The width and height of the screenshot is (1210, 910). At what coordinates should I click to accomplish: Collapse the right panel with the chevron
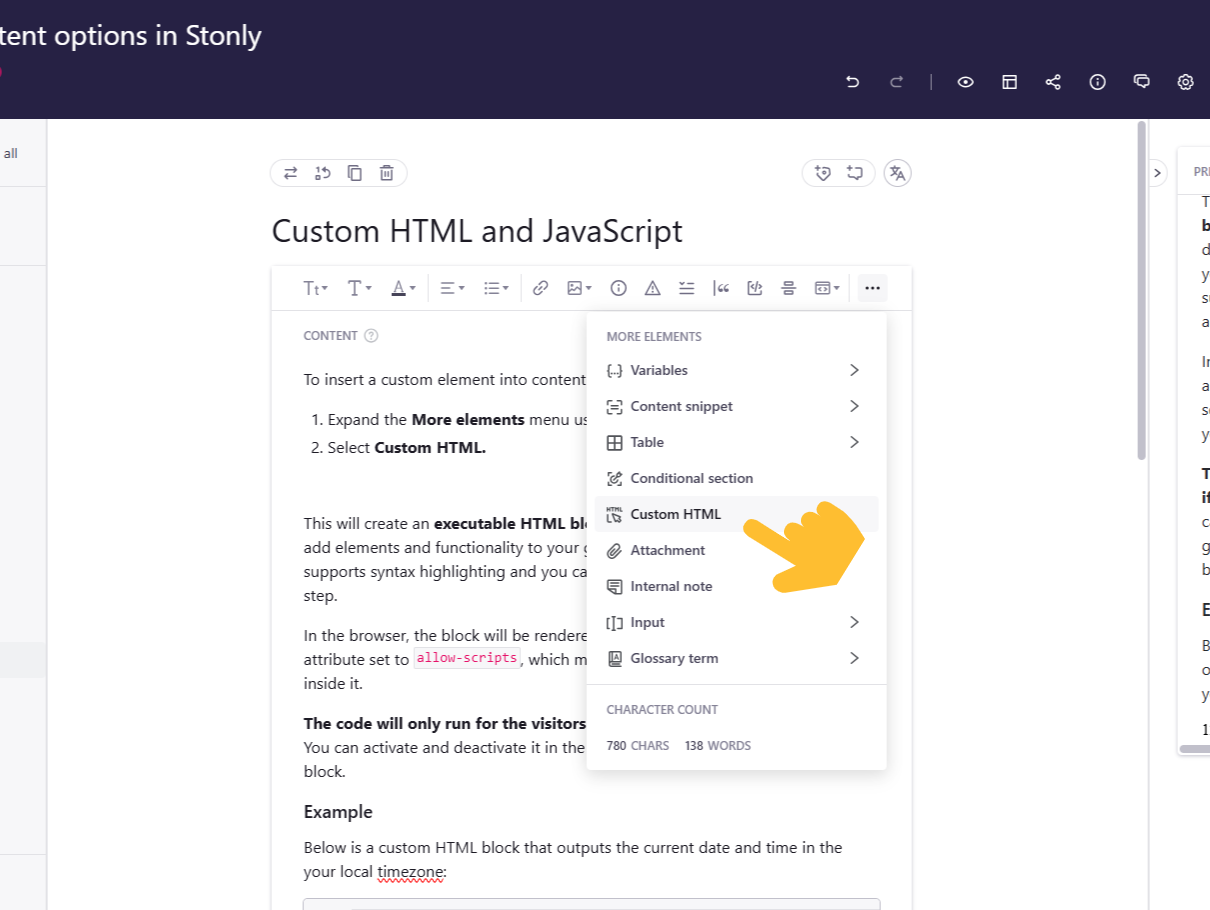click(1157, 172)
